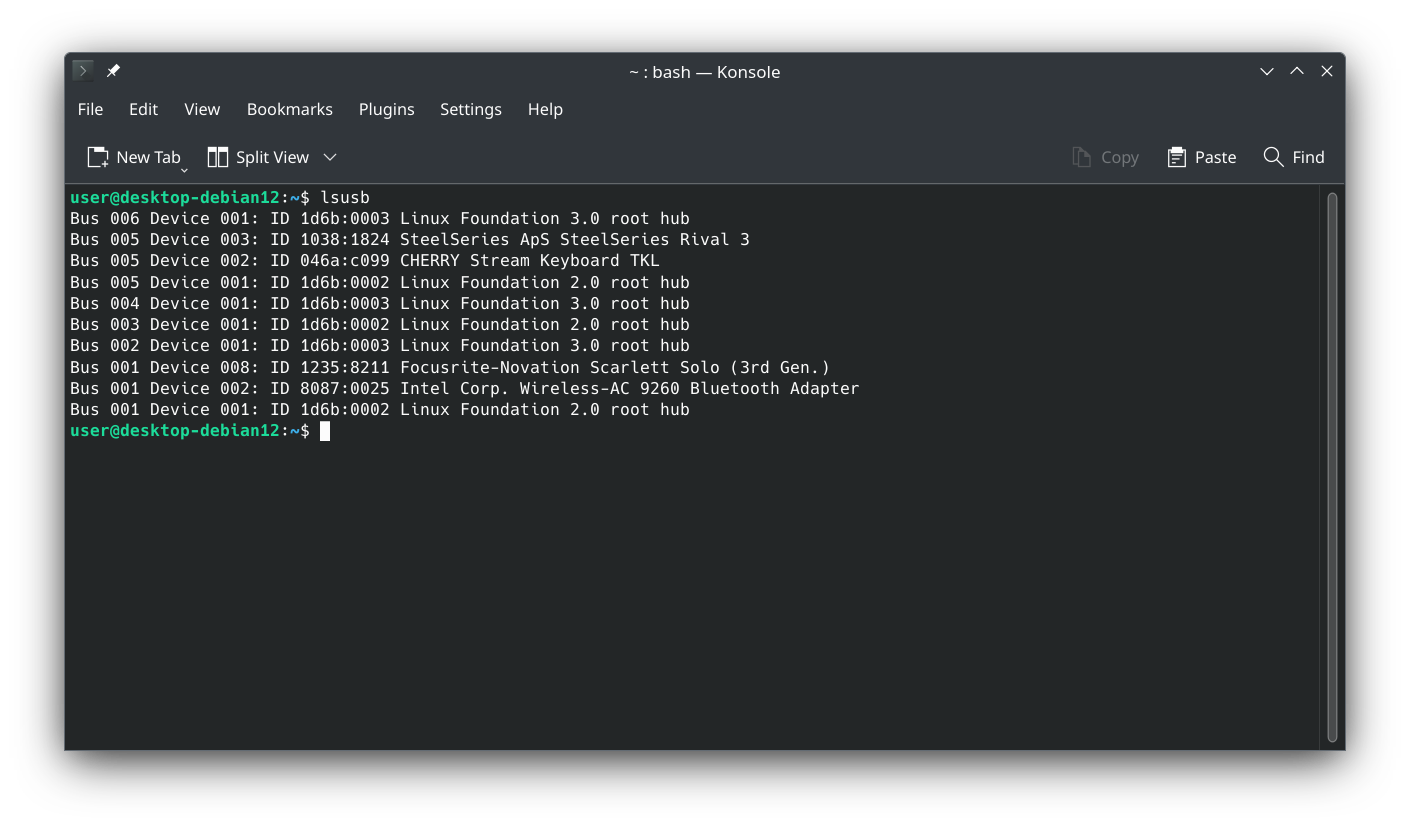Click the 'Bus 006 Device 001' line
Screen dimensions: 1410x827
380,218
